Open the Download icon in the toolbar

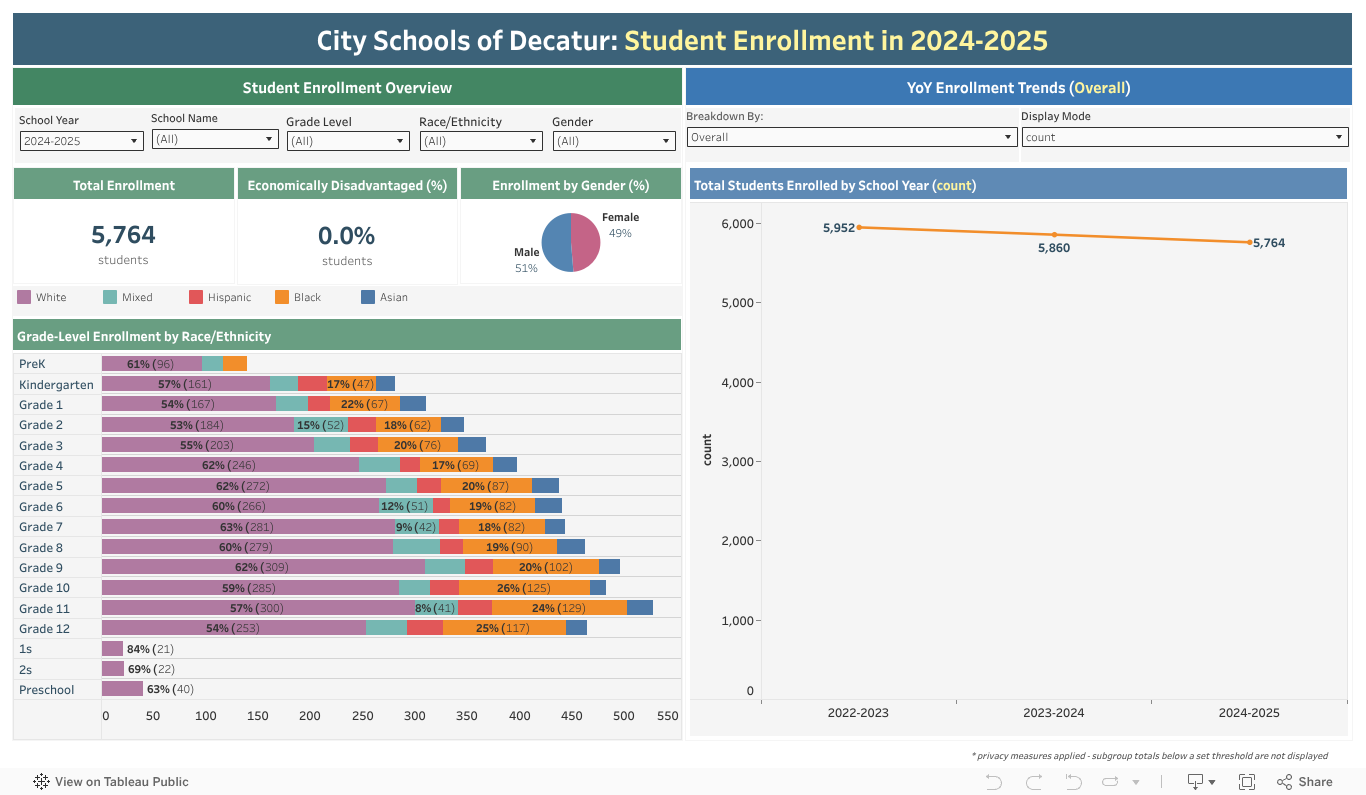(x=1196, y=781)
